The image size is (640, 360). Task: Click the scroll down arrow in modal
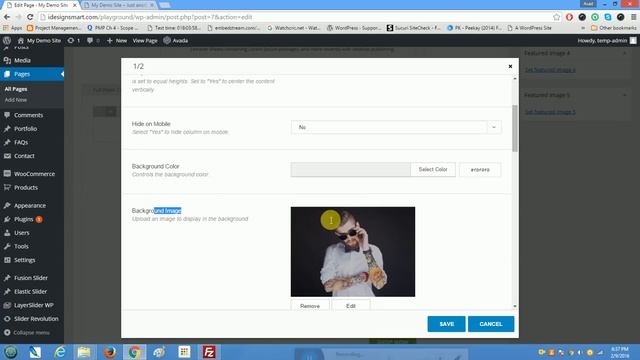tap(515, 306)
